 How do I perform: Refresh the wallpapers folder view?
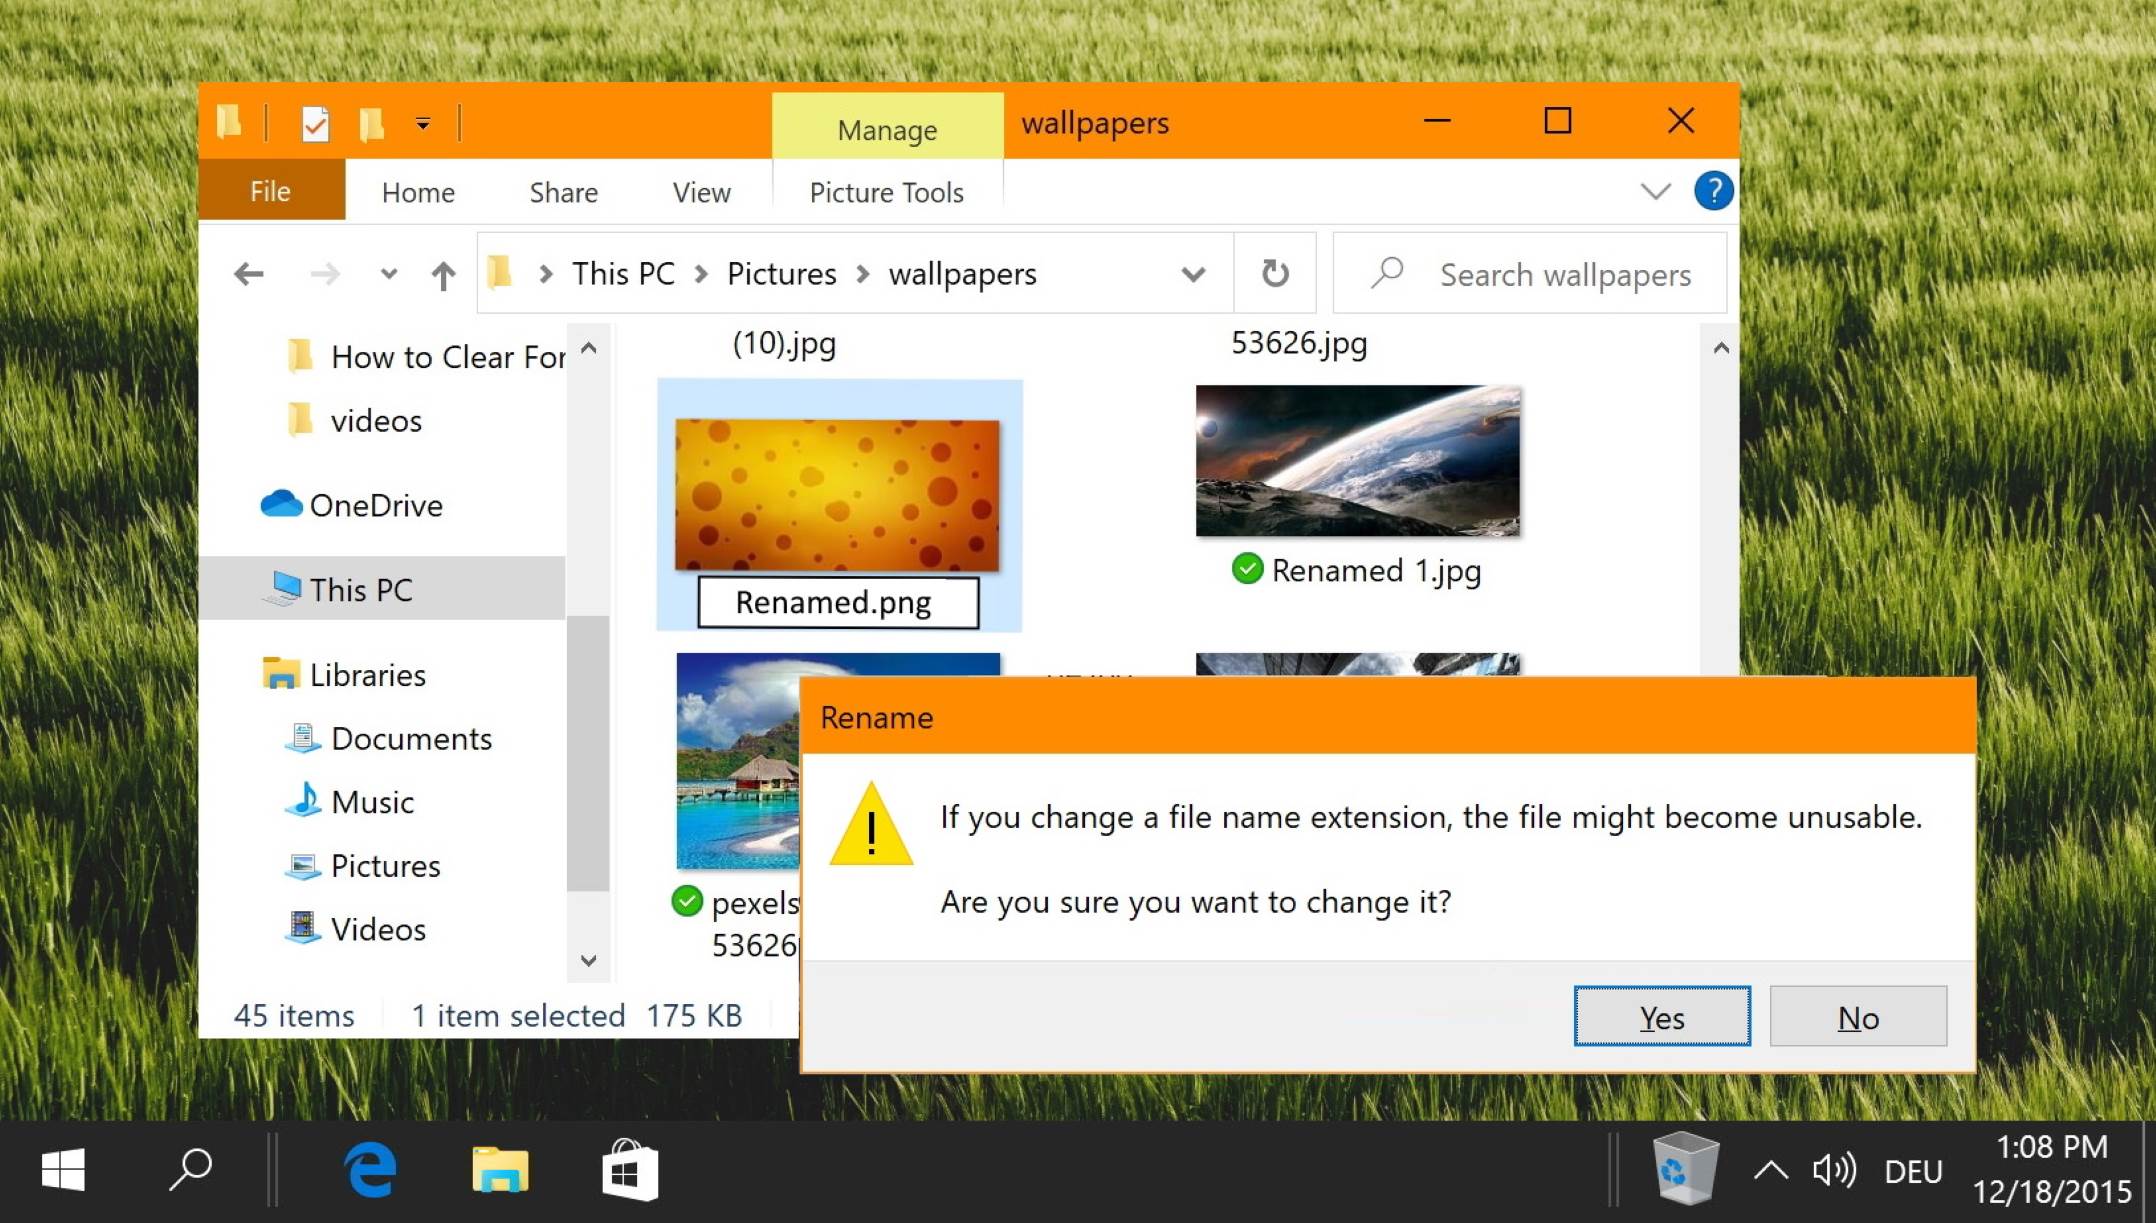pyautogui.click(x=1275, y=273)
